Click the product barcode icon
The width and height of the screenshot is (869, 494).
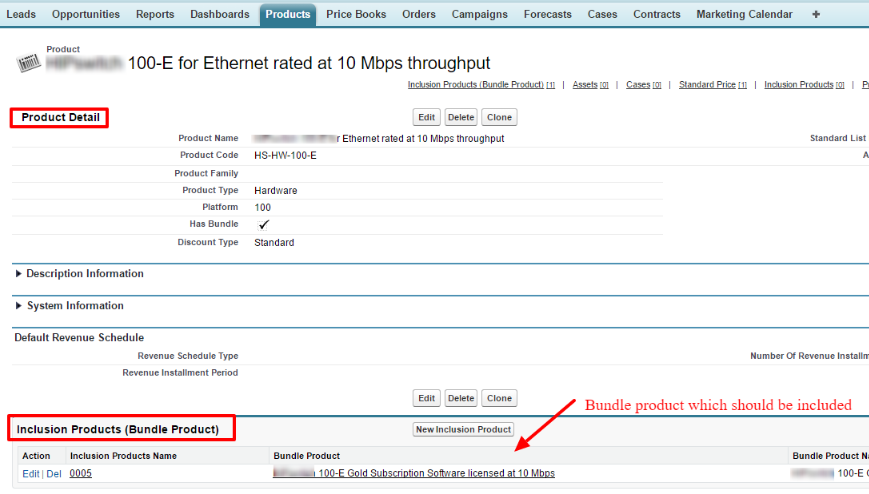[30, 62]
